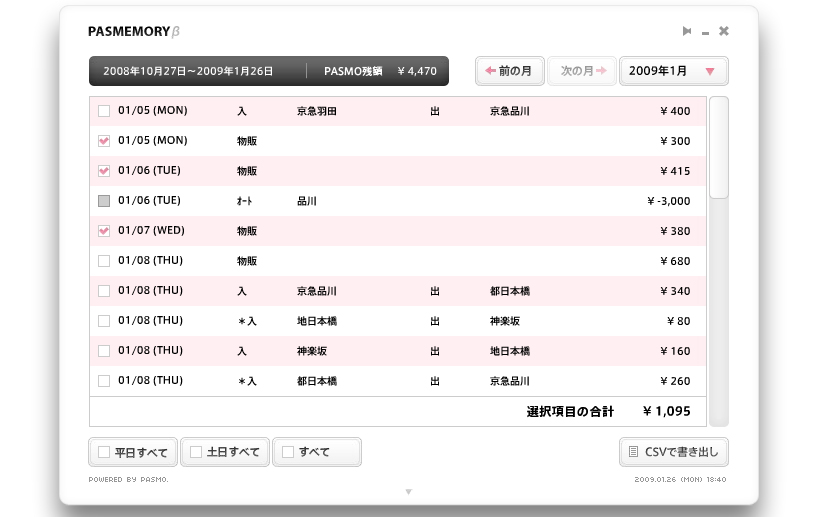The height and width of the screenshot is (517, 817).
Task: Click the date range 2008年10月27日～2009年1月26日
Action: (188, 71)
